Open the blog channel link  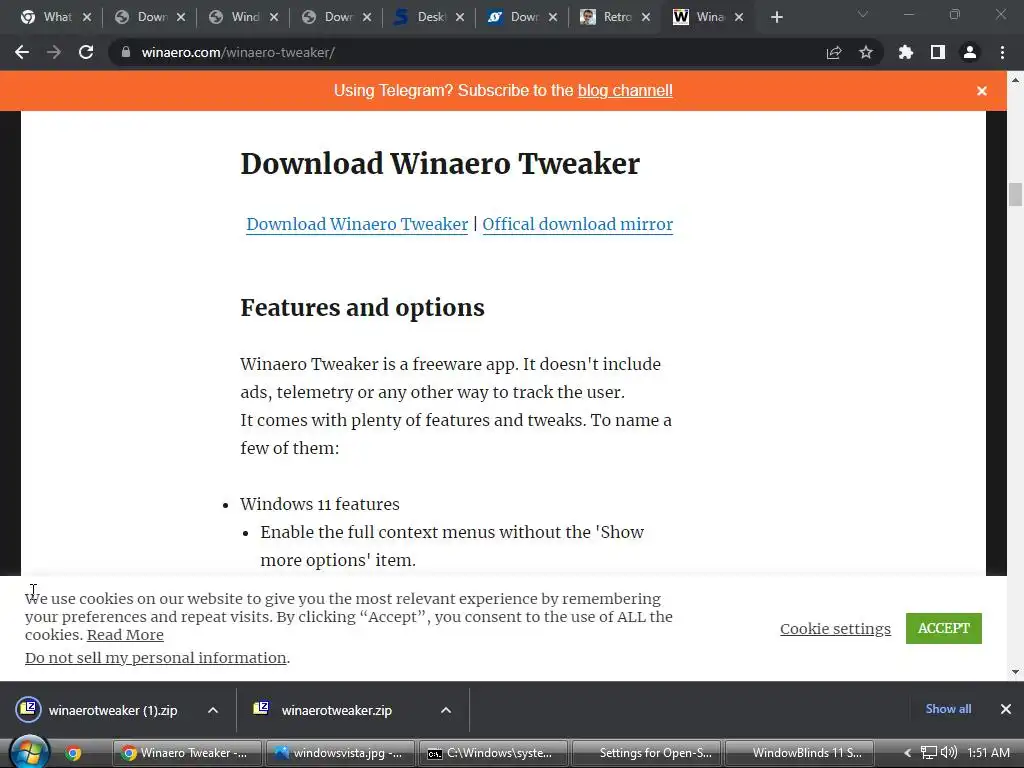[x=625, y=91]
